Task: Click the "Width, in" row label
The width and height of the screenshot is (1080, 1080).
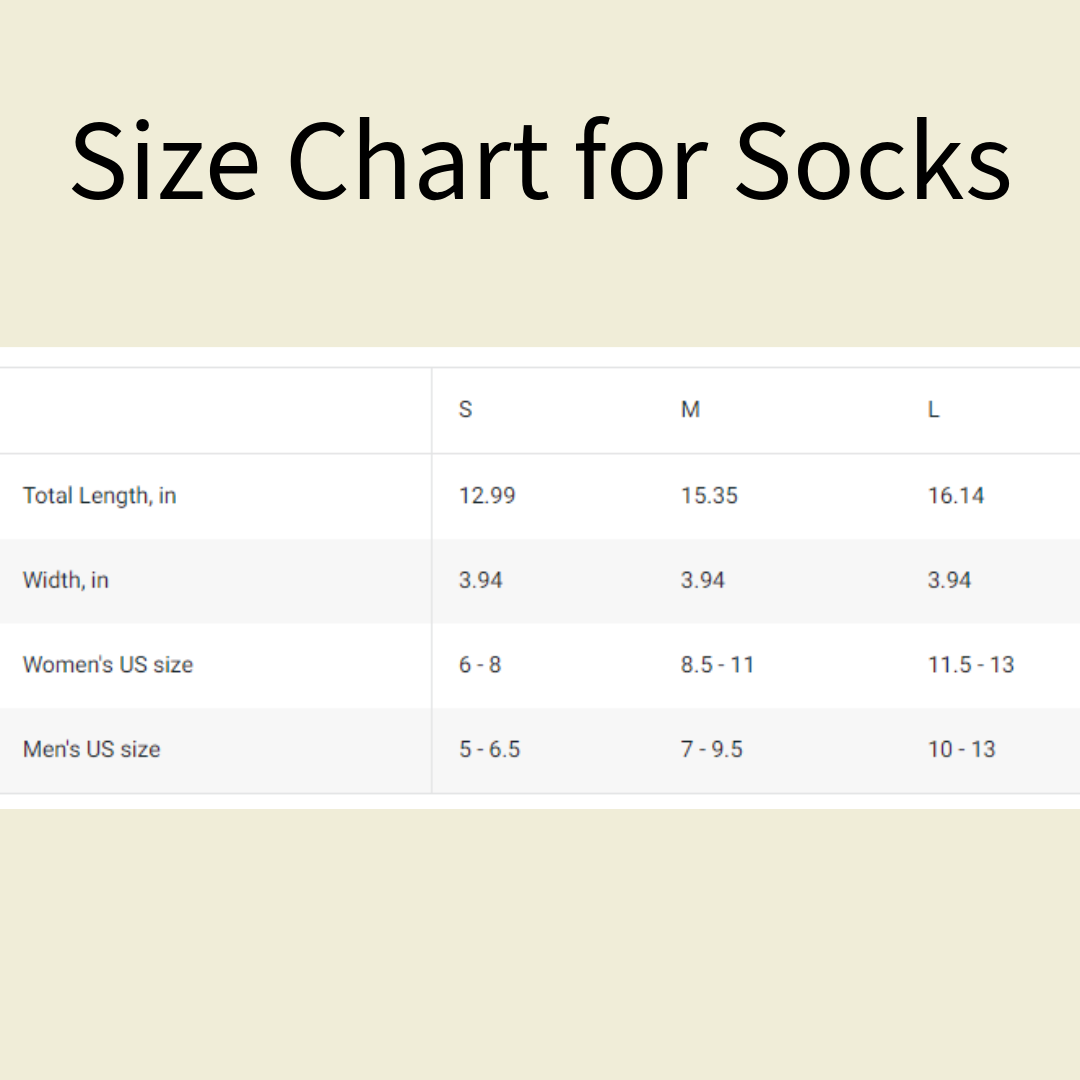Action: click(x=66, y=580)
